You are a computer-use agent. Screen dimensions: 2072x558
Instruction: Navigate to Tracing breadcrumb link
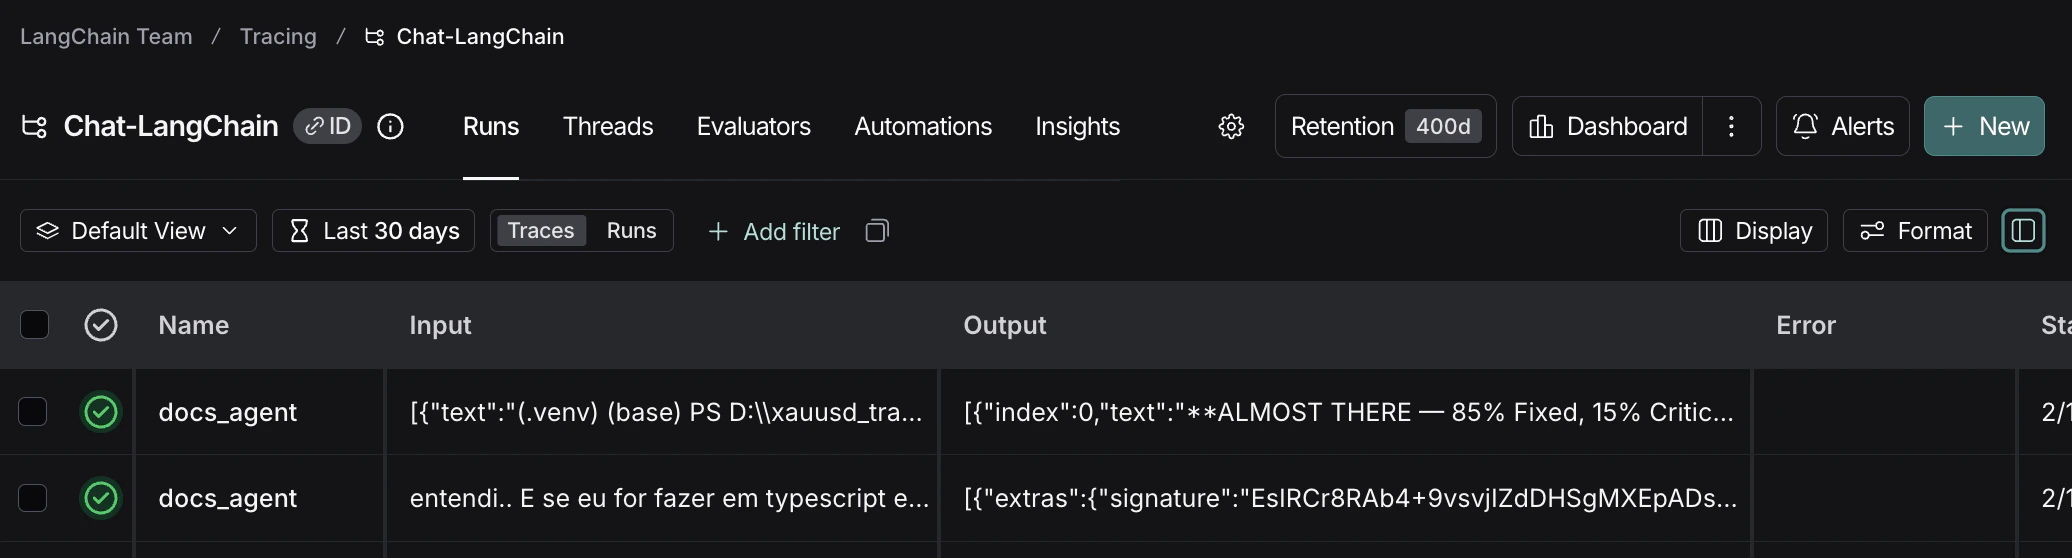pyautogui.click(x=278, y=37)
